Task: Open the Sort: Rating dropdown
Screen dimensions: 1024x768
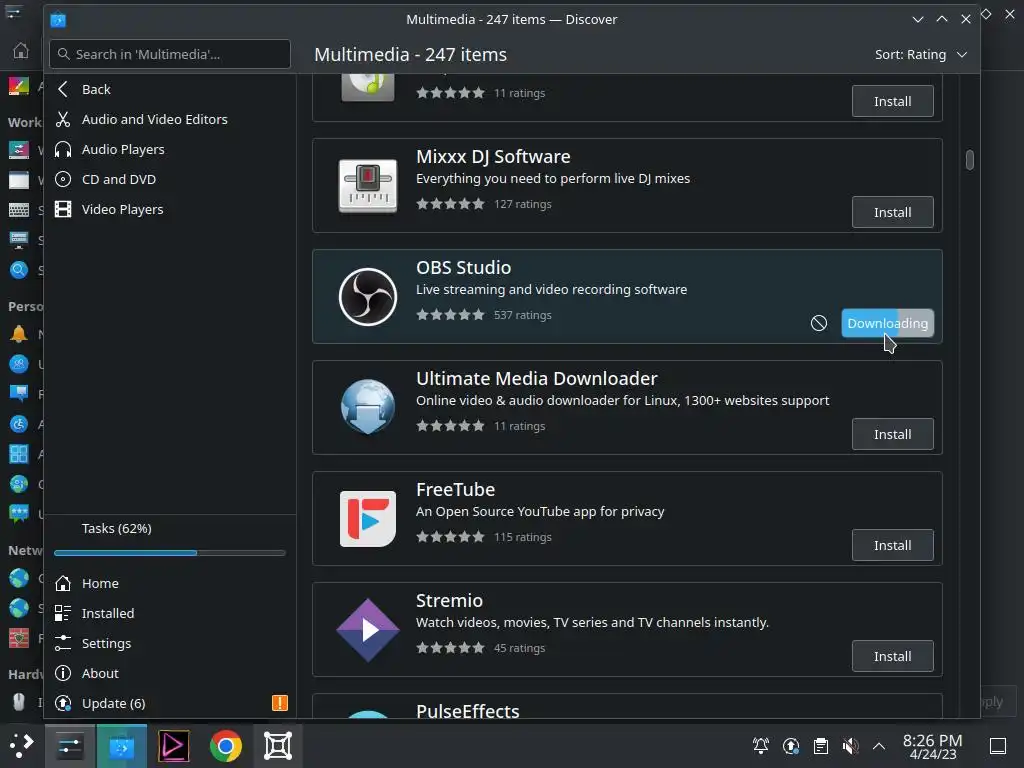Action: tap(920, 55)
